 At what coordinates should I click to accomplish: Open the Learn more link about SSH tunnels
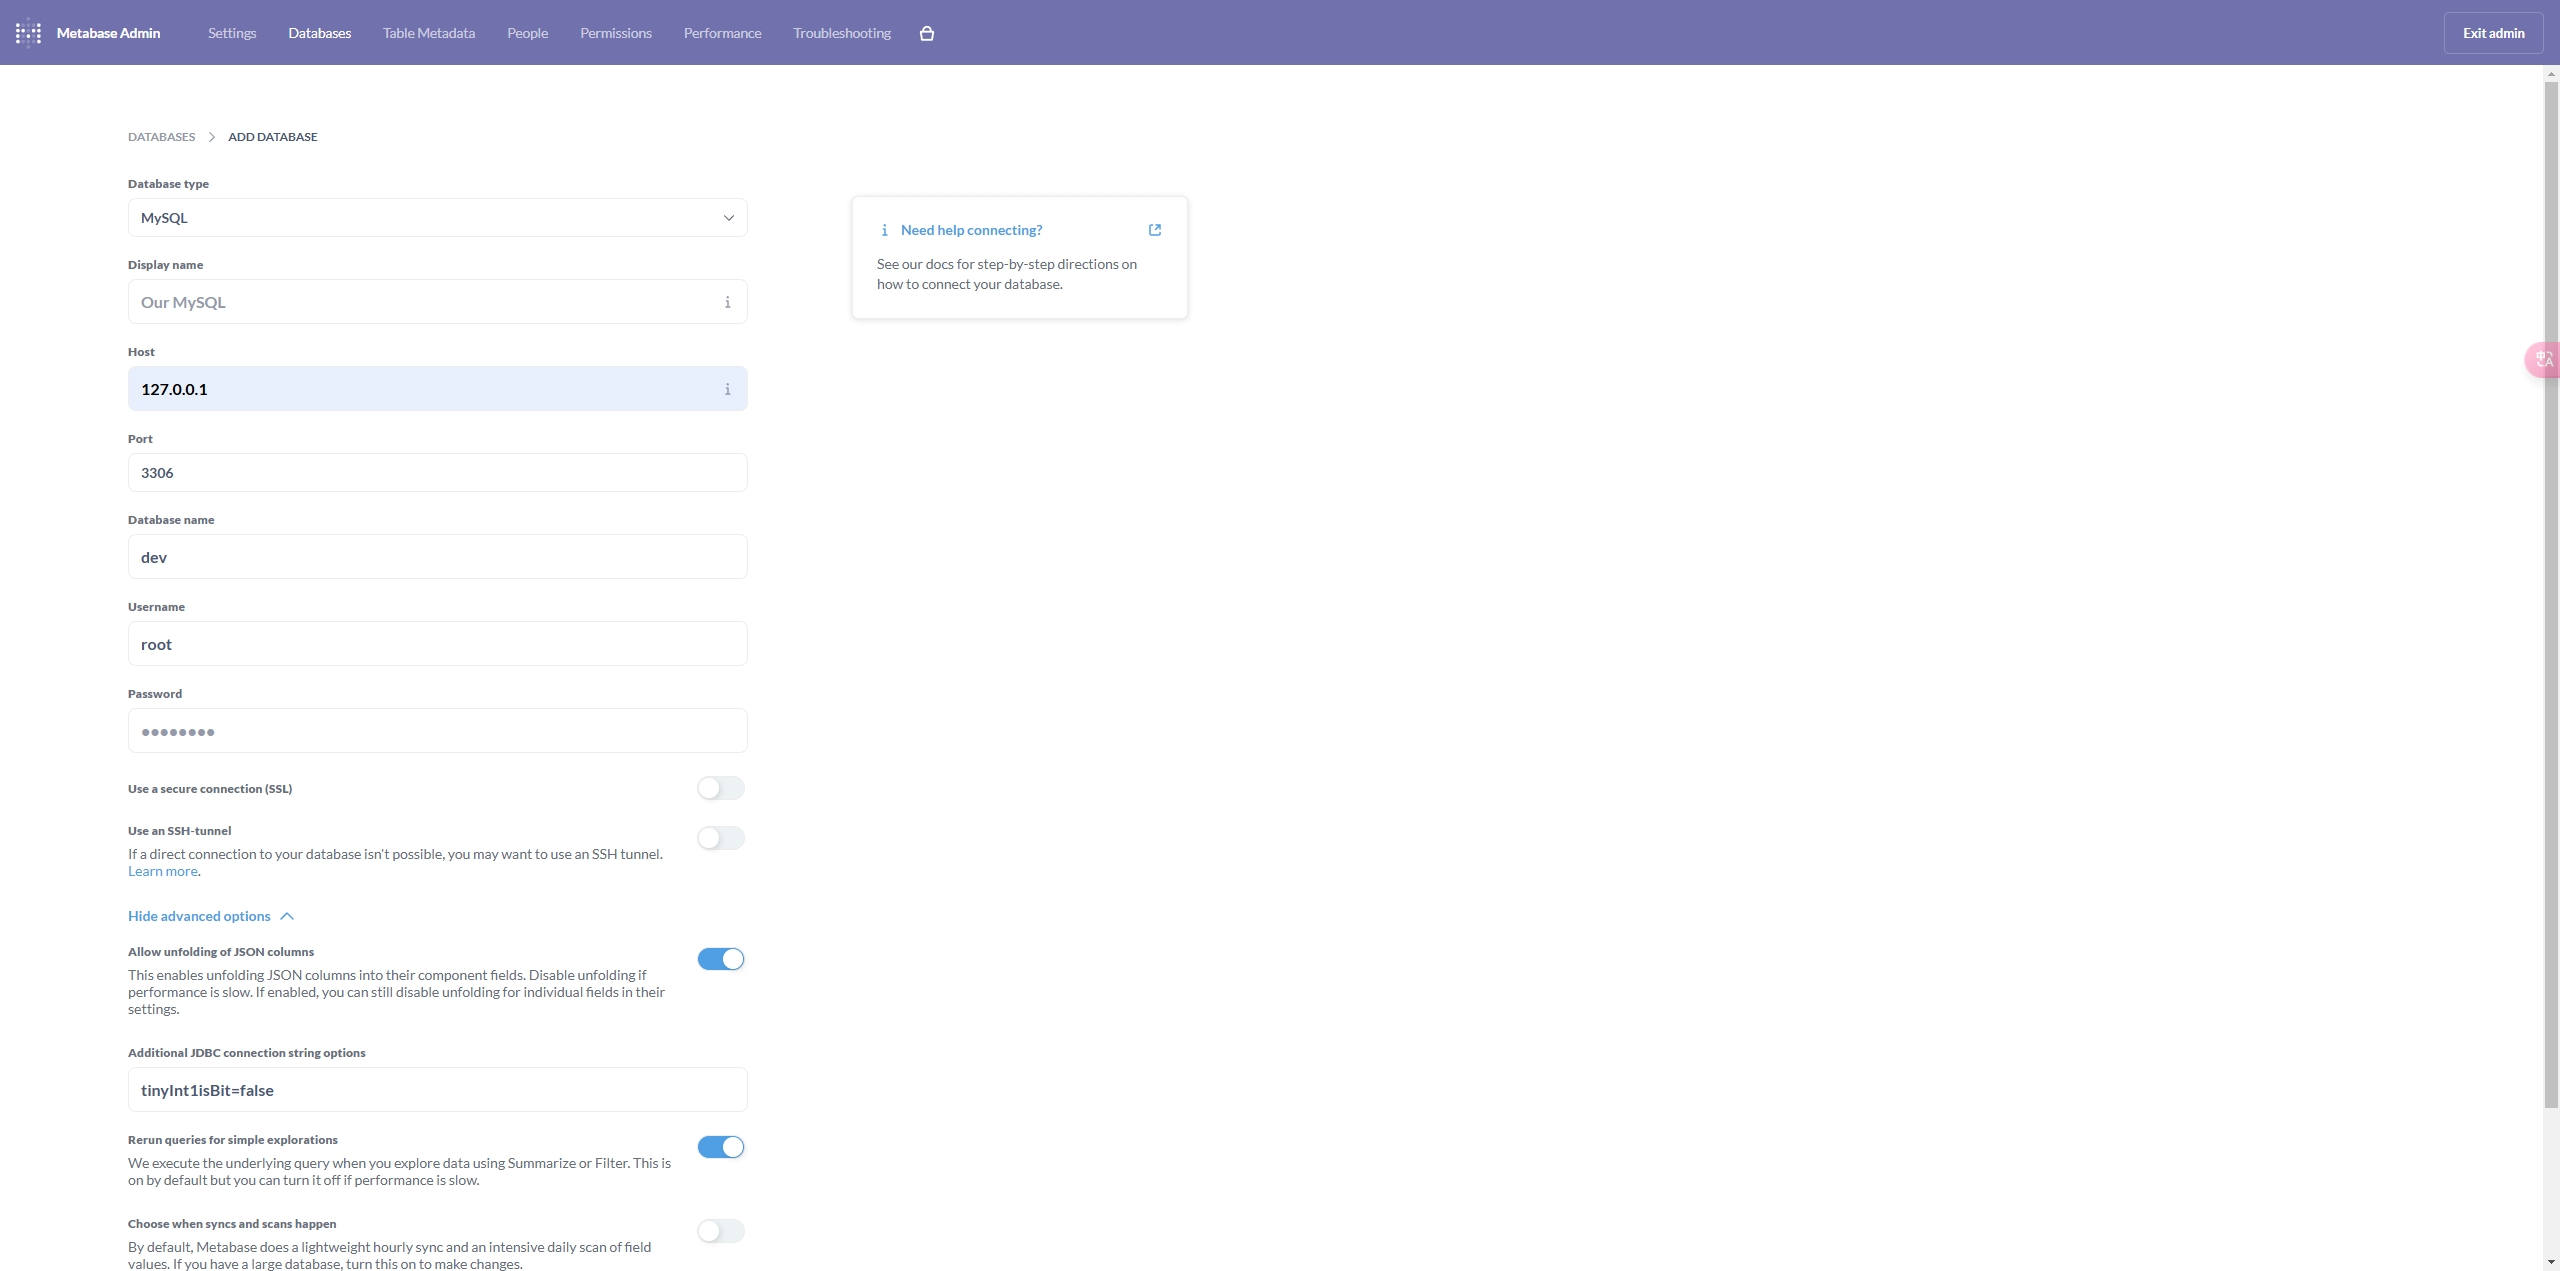click(x=162, y=870)
